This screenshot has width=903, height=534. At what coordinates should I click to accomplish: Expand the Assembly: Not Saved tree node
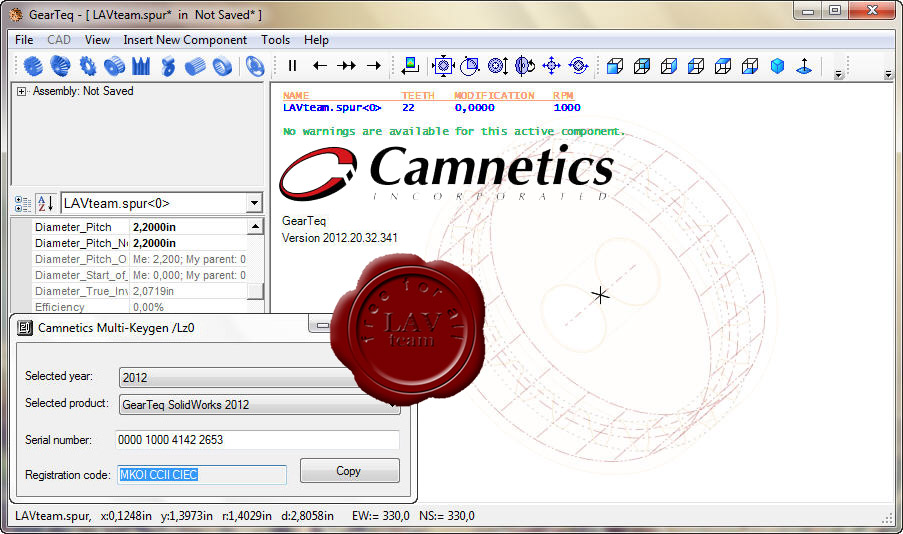pos(21,91)
